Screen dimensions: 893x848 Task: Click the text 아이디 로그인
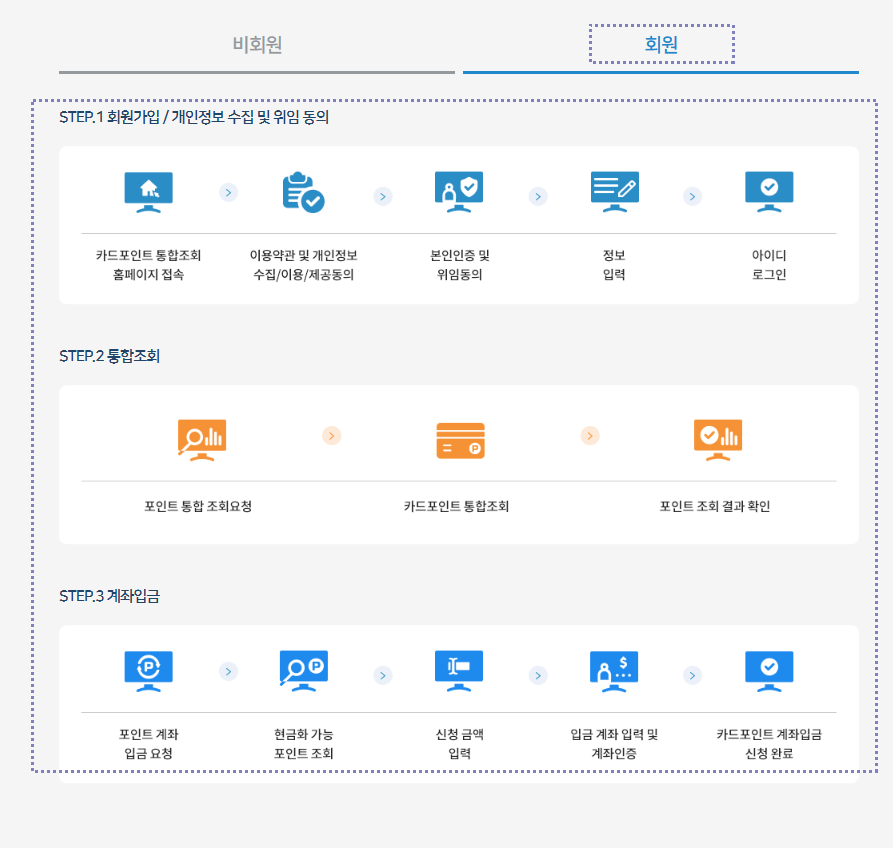769,265
